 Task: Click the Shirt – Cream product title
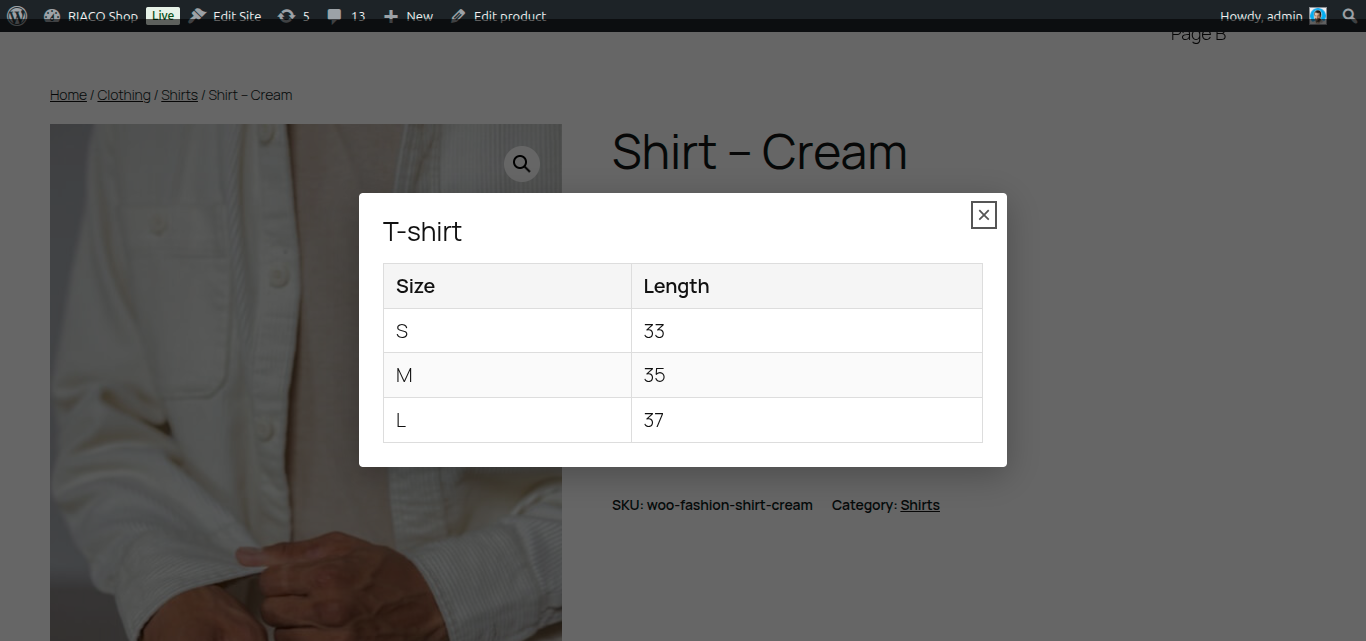click(759, 152)
